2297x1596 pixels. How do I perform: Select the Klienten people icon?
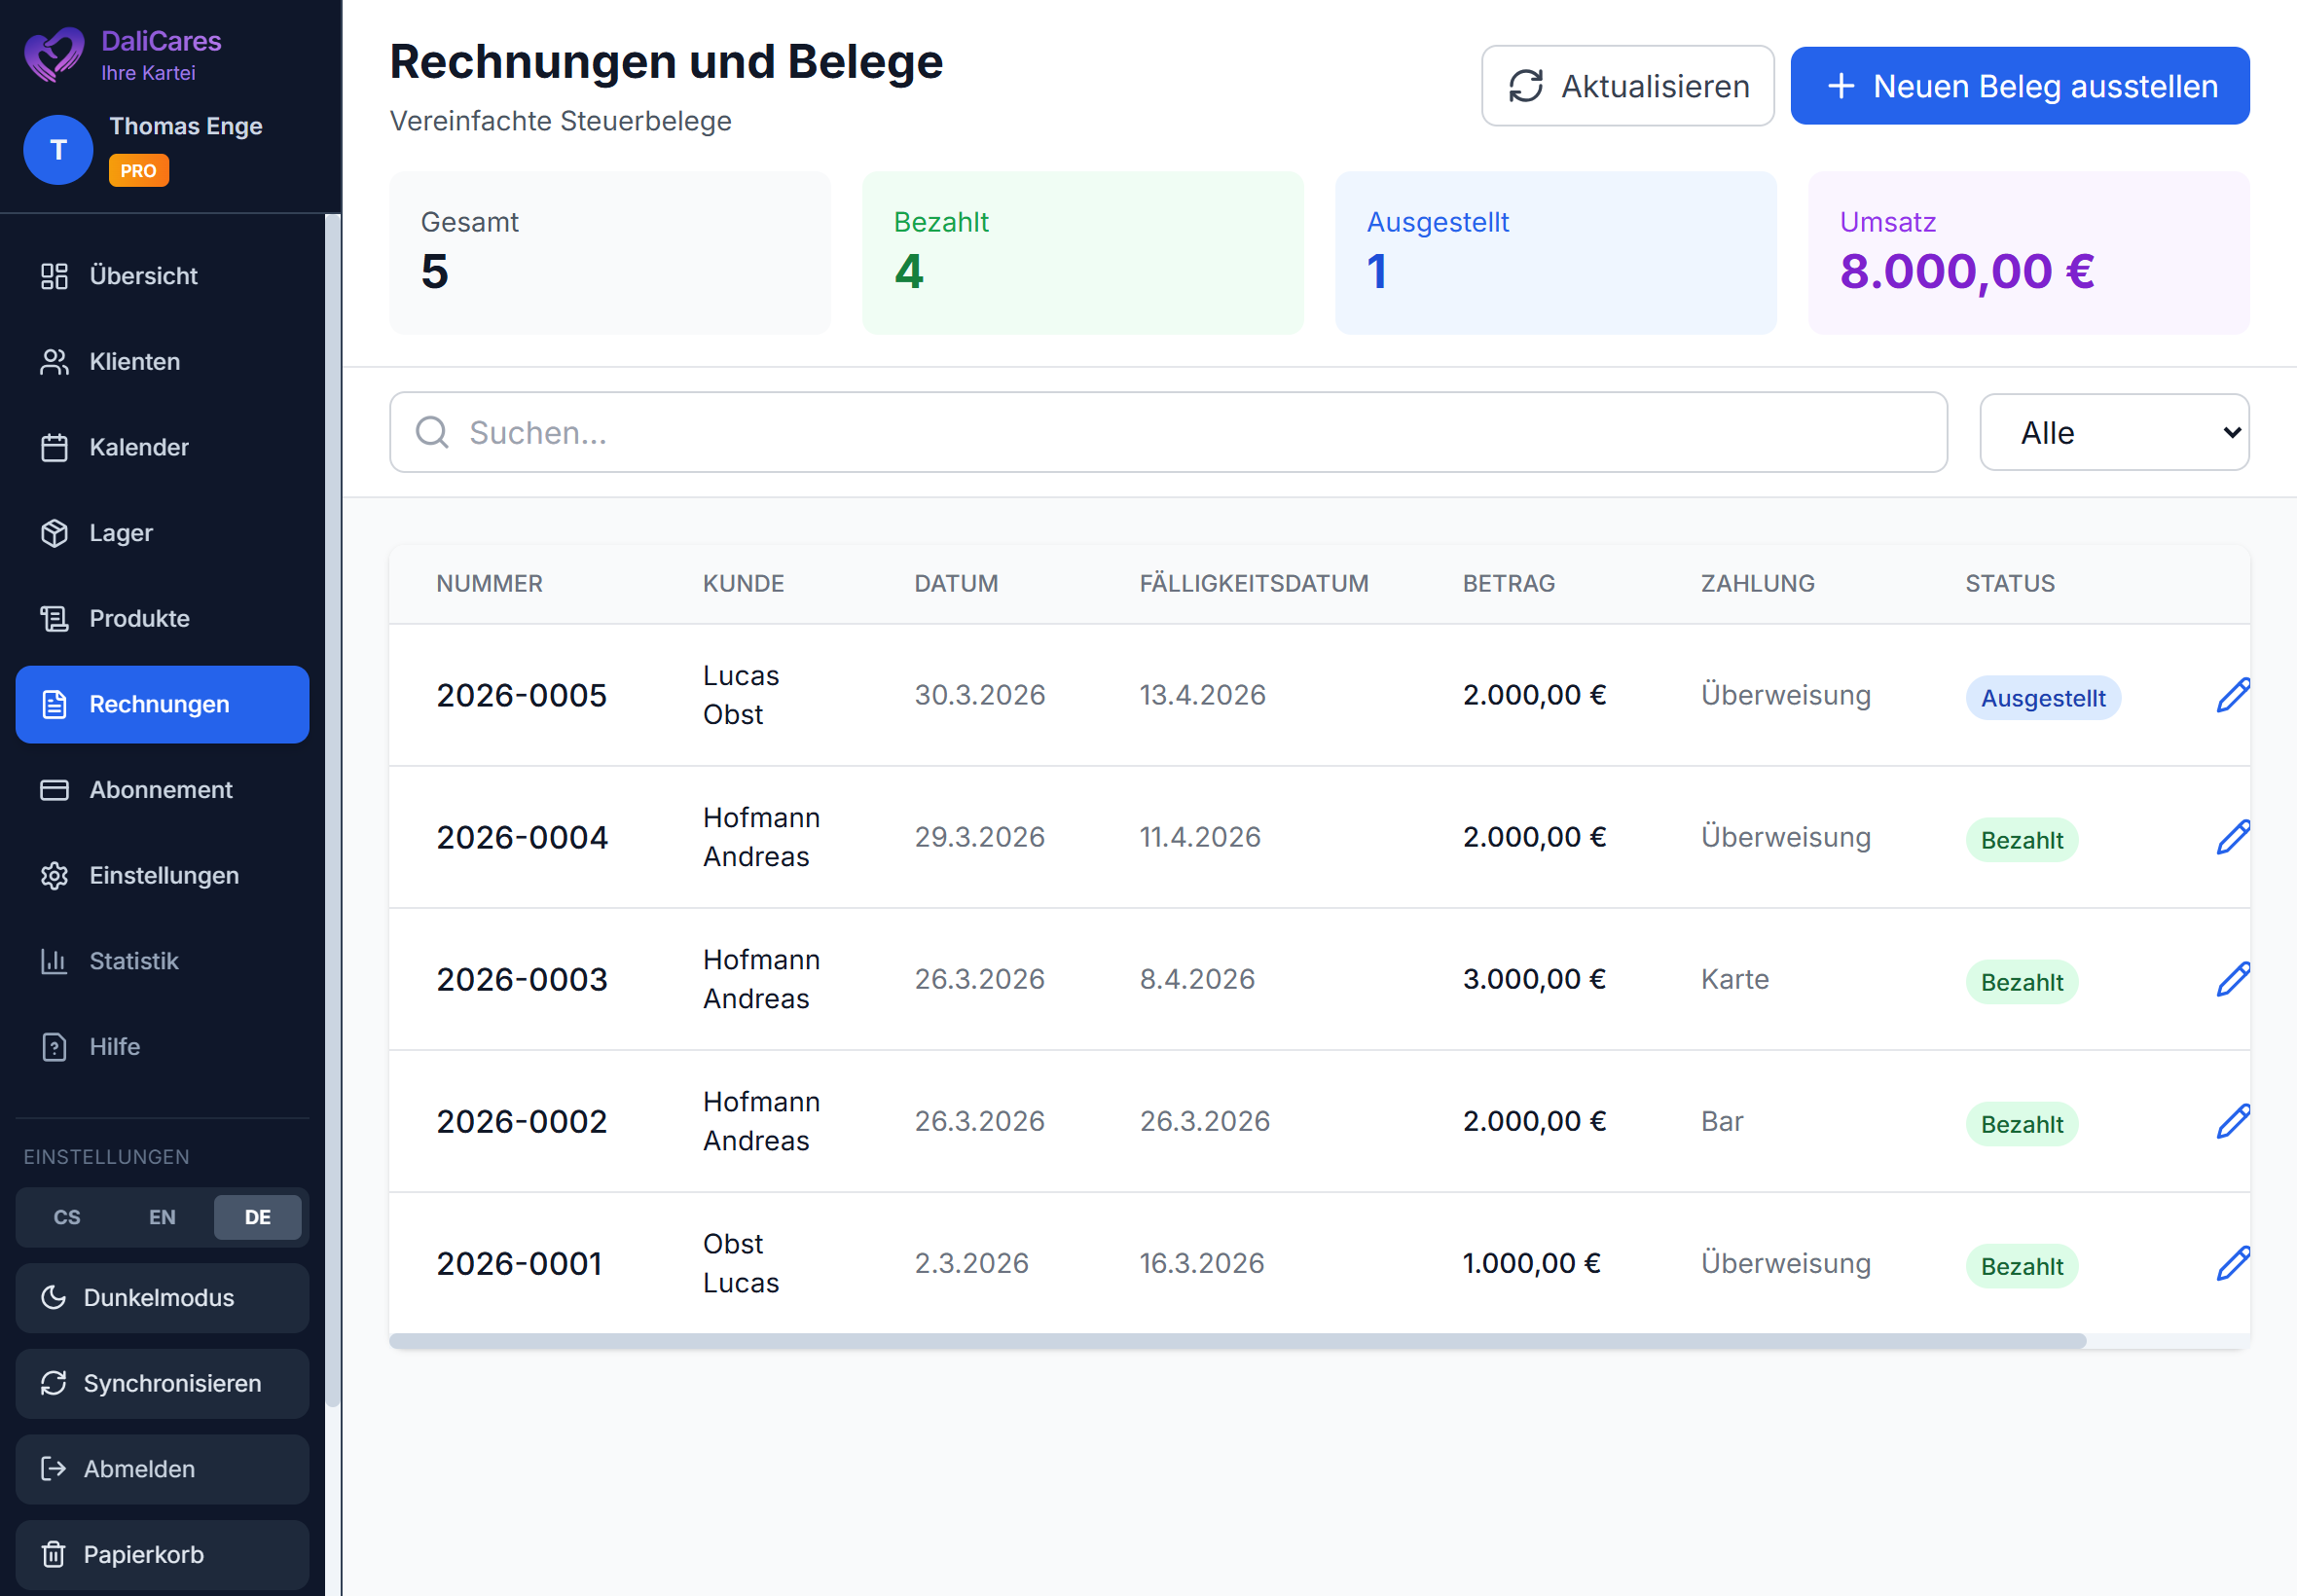55,361
